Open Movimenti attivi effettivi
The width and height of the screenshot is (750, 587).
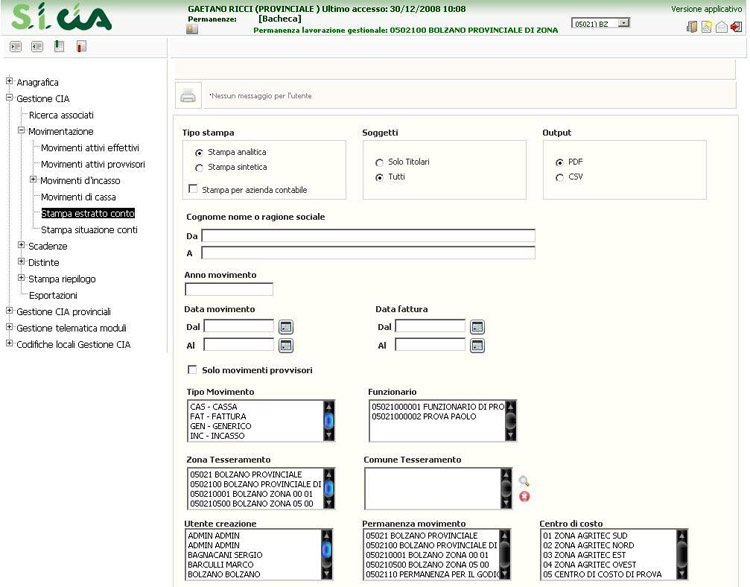90,148
